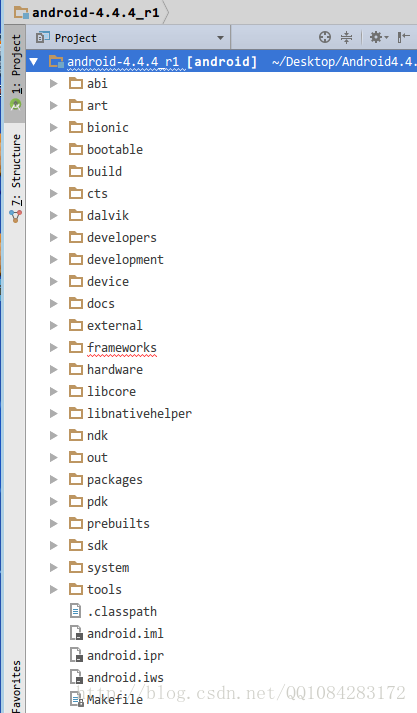Select the art folder name
The image size is (417, 713).
(97, 105)
